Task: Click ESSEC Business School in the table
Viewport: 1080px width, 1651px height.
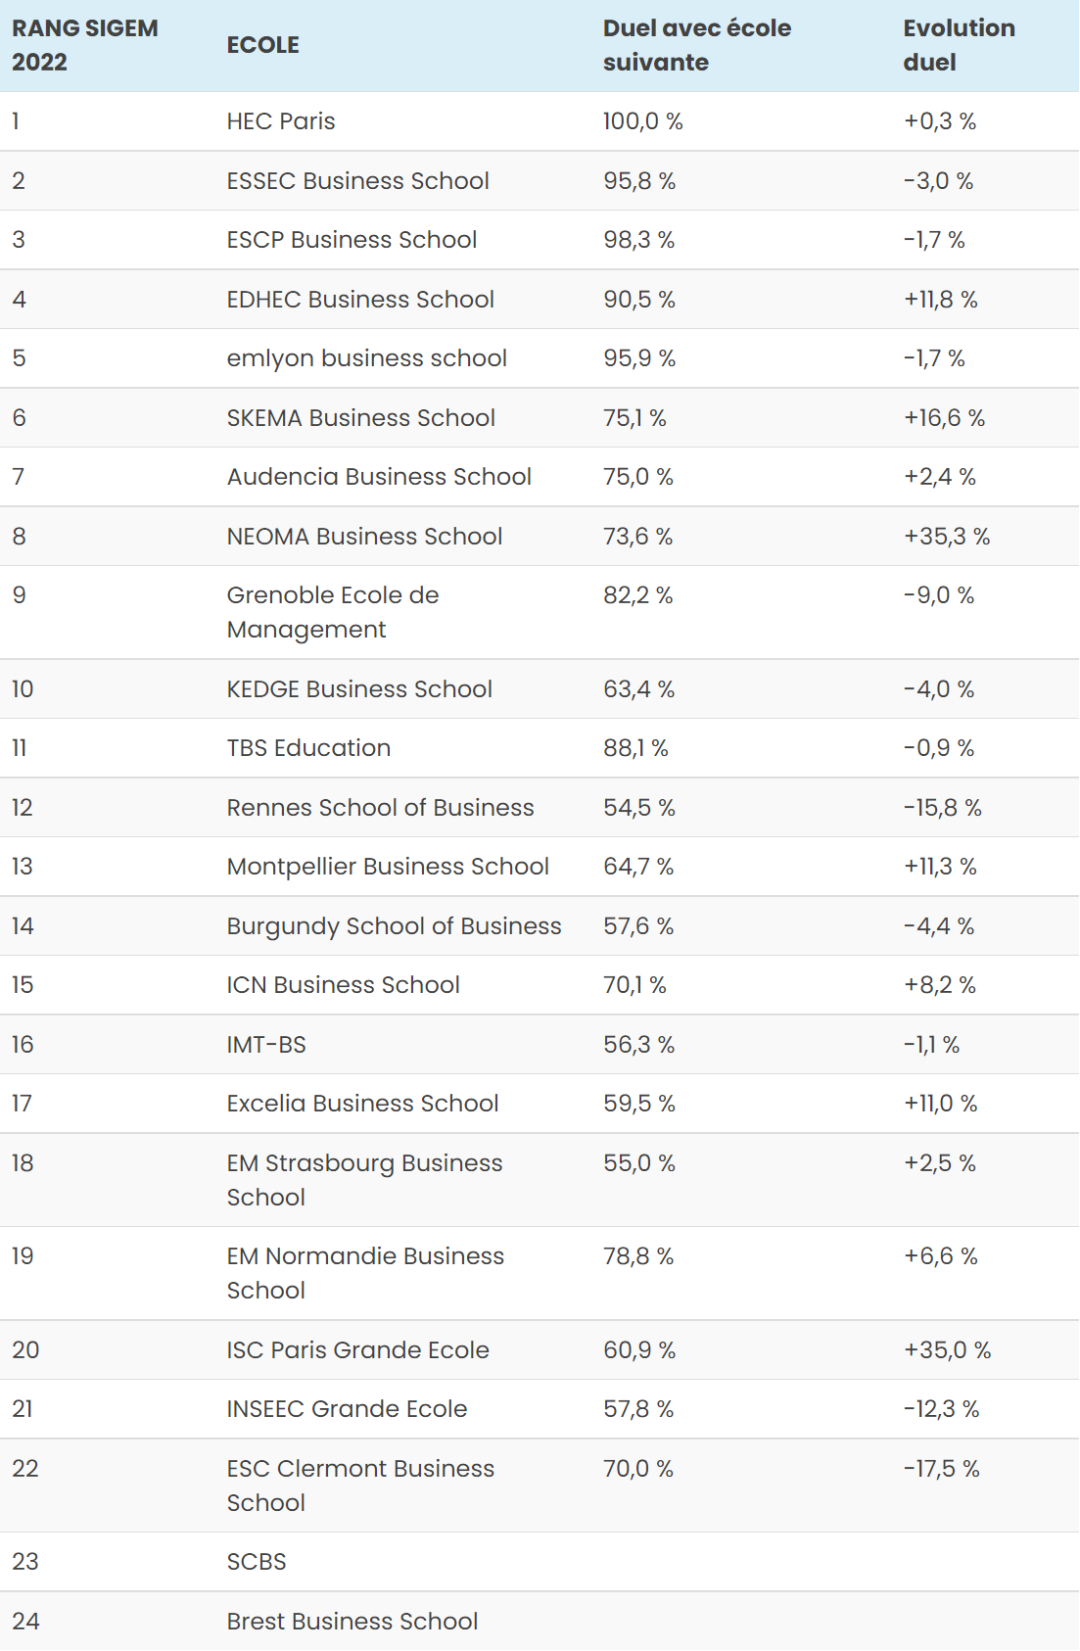Action: (x=358, y=181)
